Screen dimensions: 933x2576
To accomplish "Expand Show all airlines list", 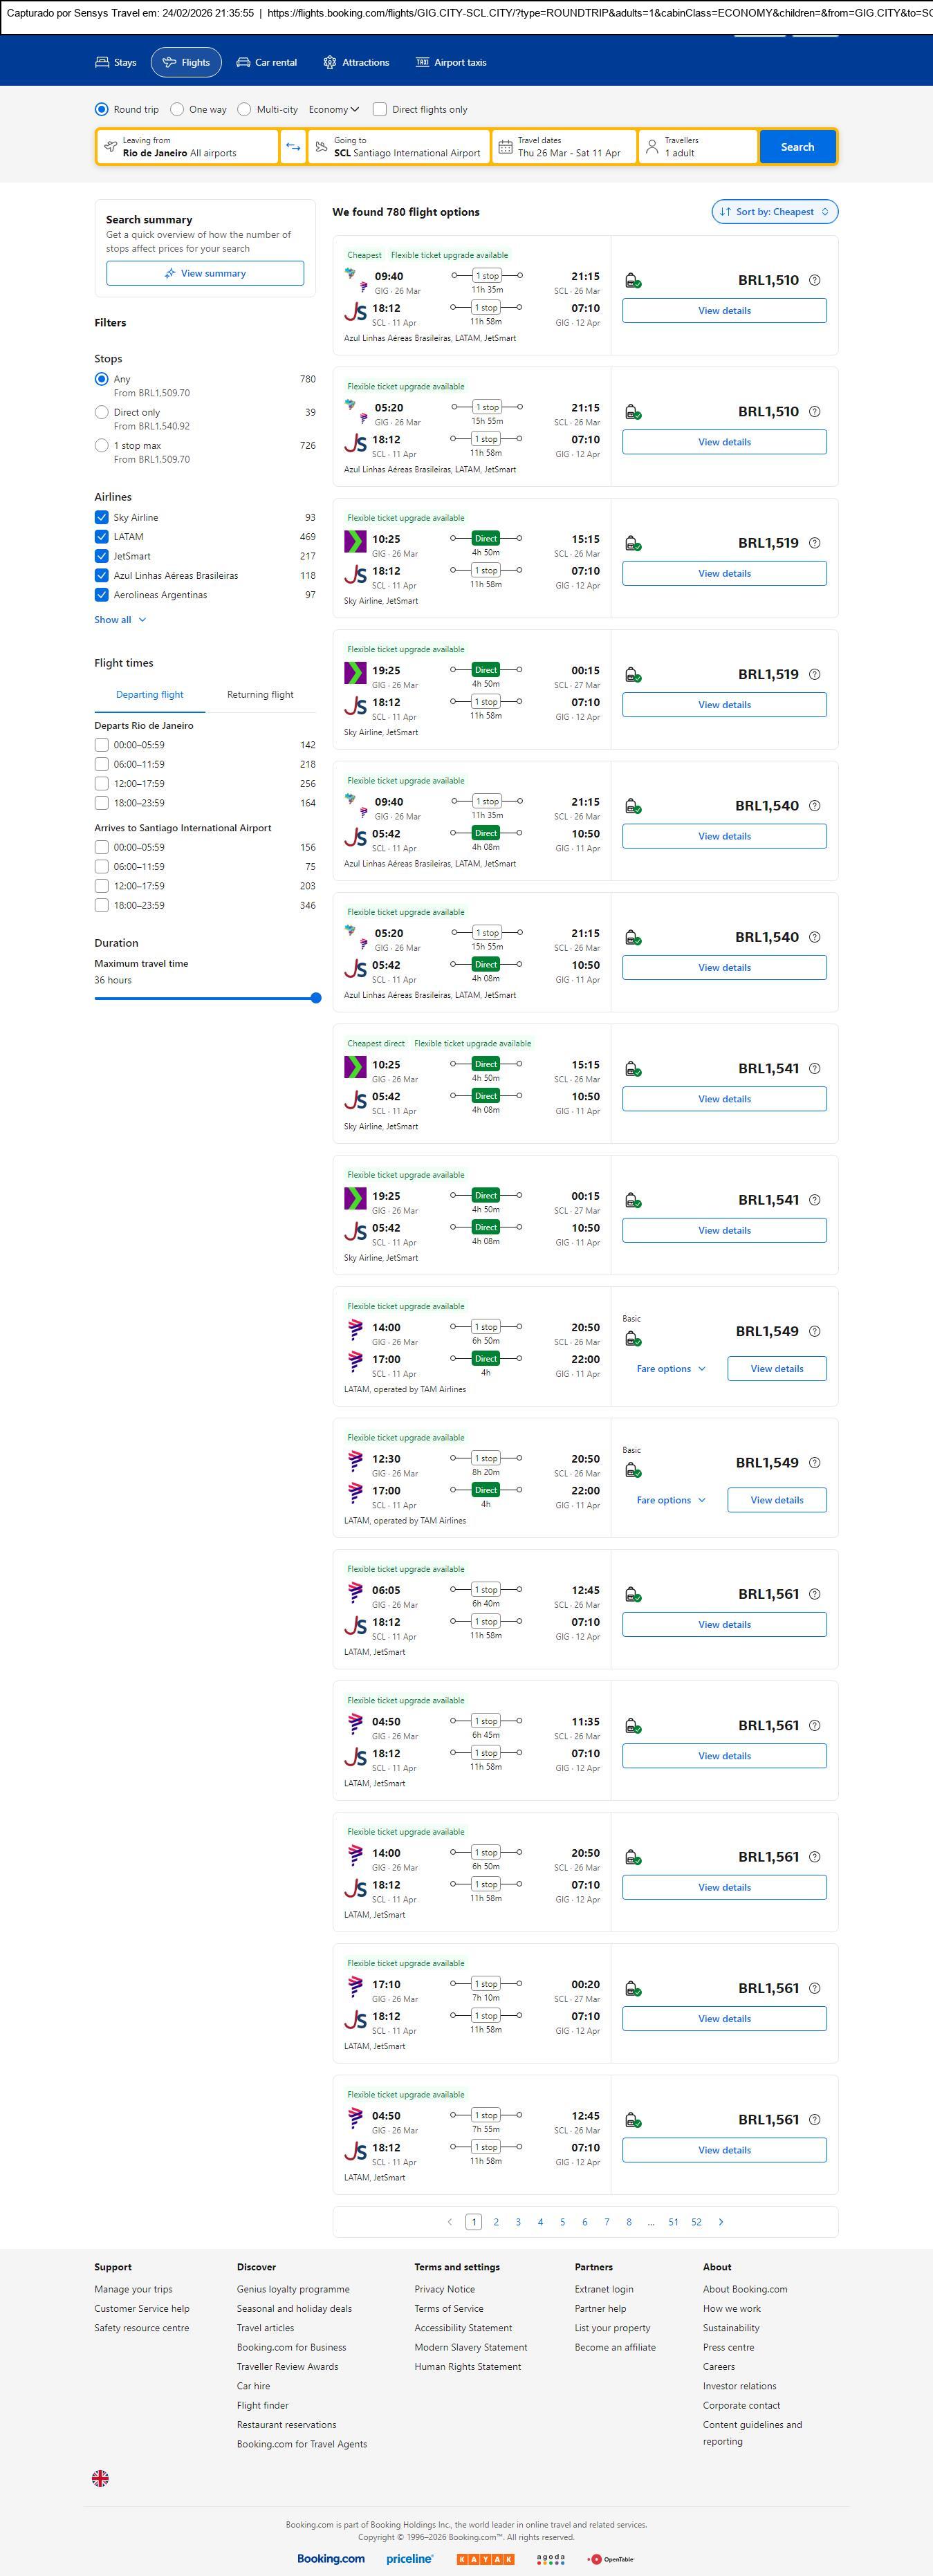I will [120, 620].
